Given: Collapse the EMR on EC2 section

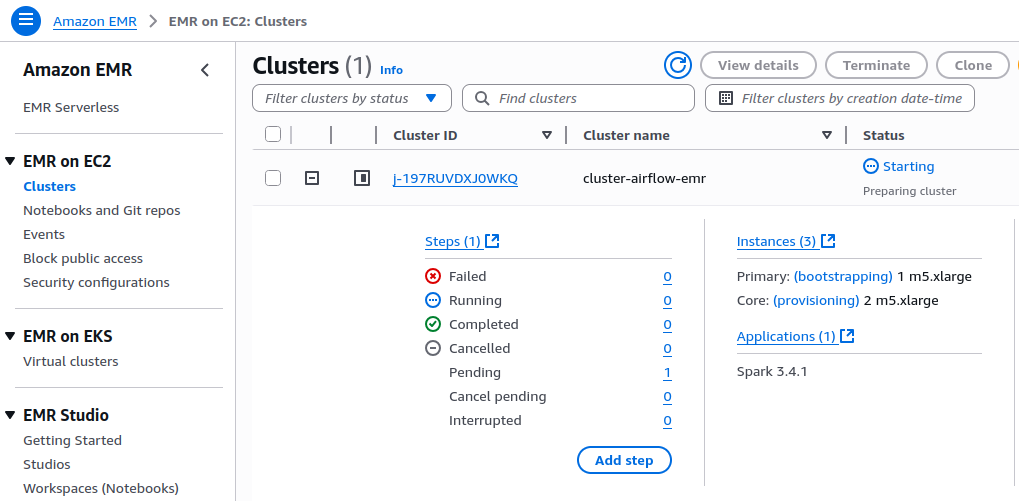Looking at the screenshot, I should pos(11,161).
